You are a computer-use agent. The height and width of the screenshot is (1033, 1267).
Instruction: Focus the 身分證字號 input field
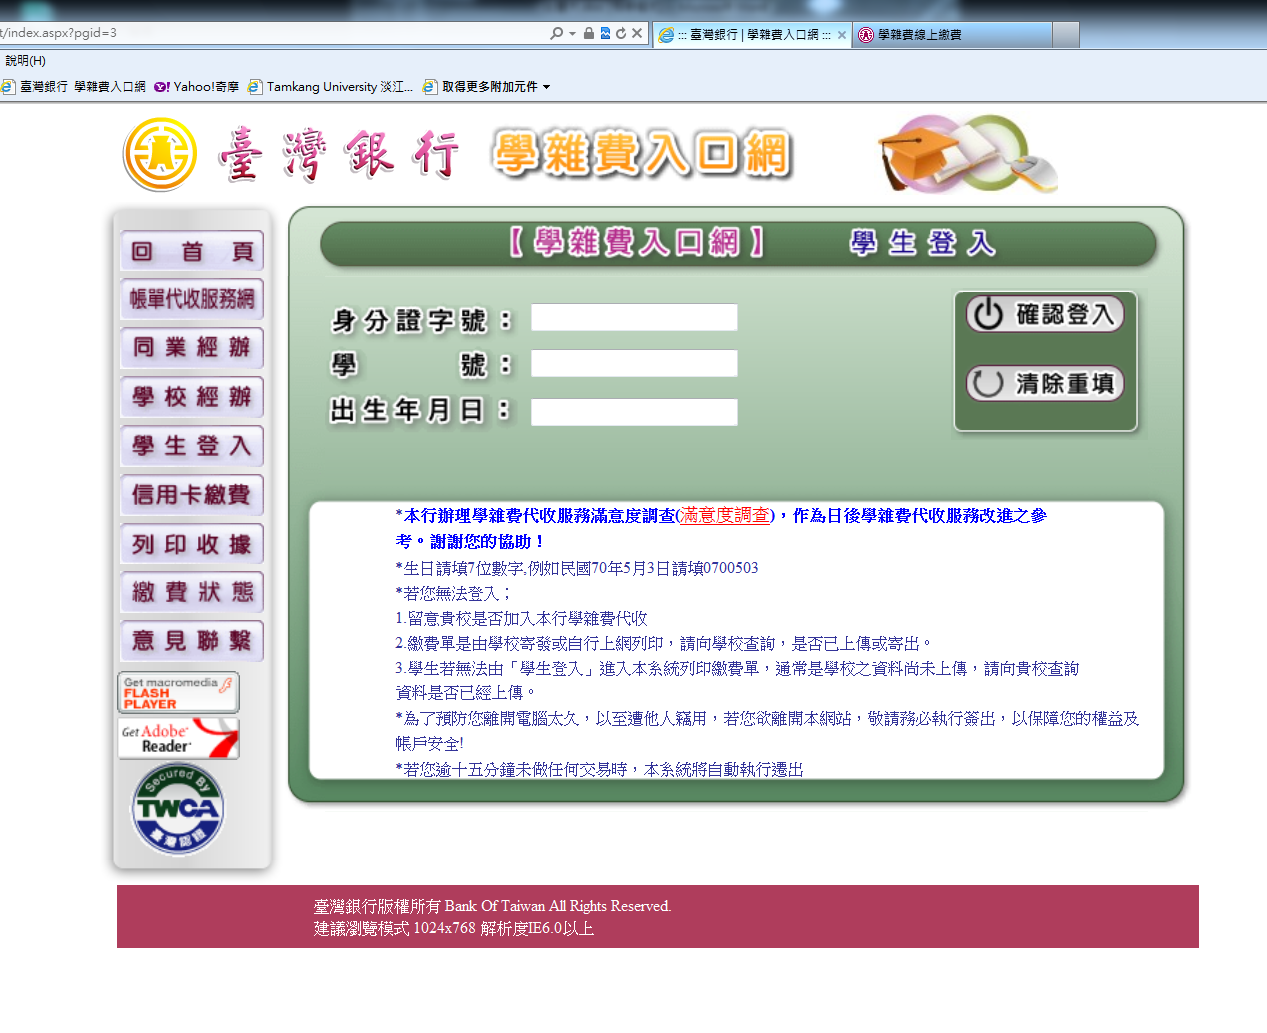click(634, 317)
